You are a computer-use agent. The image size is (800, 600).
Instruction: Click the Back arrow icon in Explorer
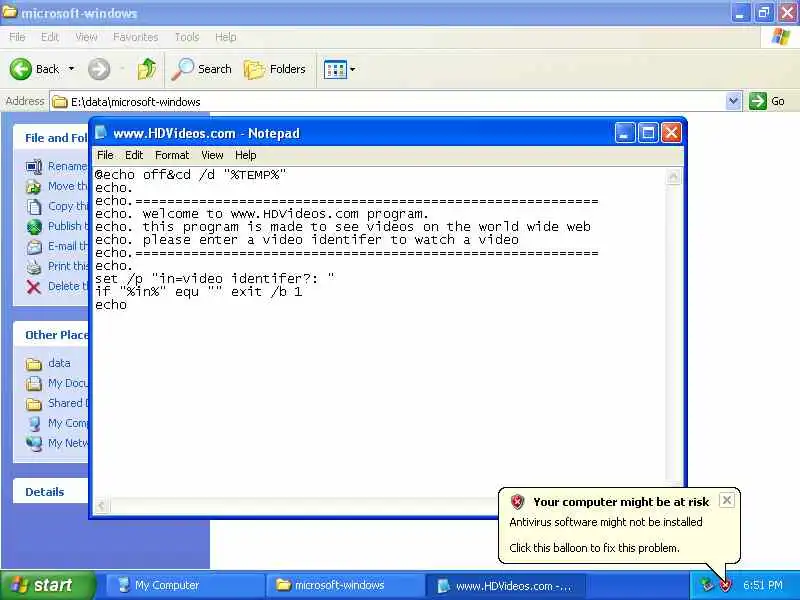click(x=21, y=69)
